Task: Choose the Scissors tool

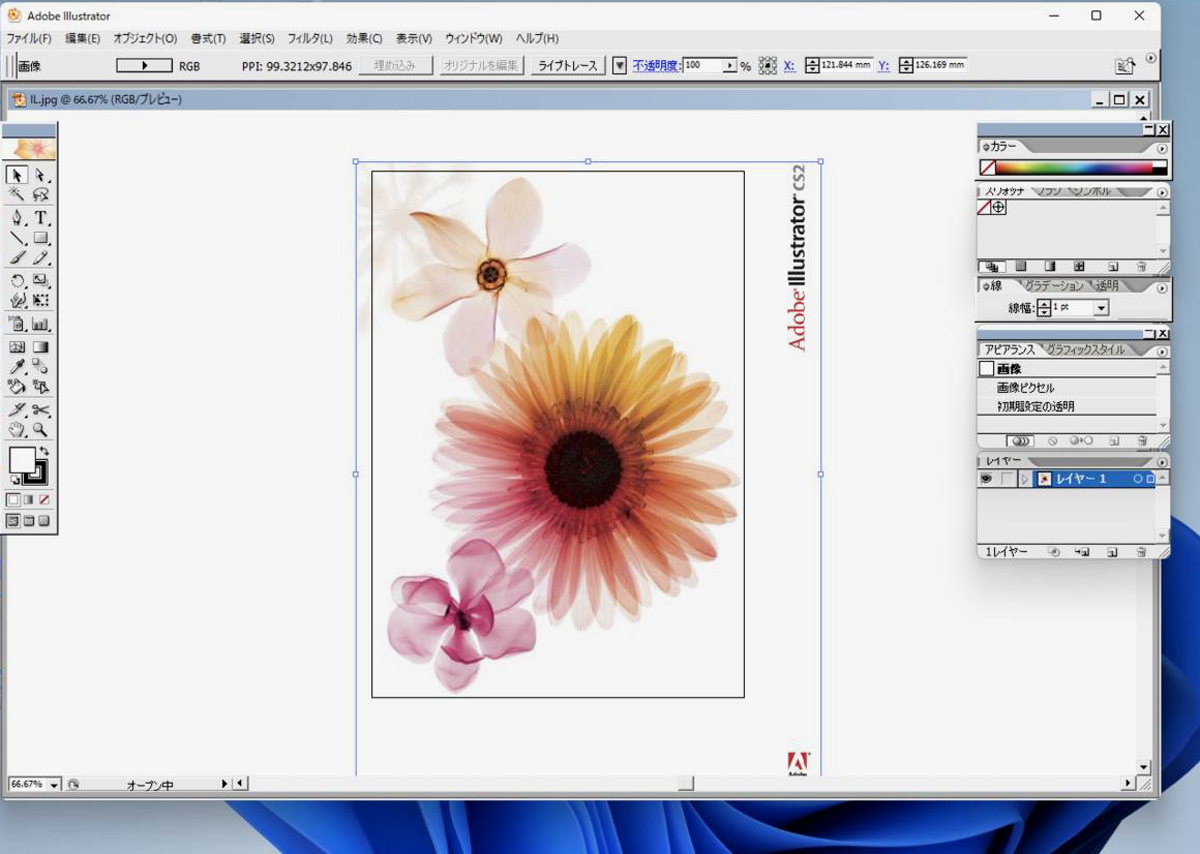Action: tap(41, 410)
